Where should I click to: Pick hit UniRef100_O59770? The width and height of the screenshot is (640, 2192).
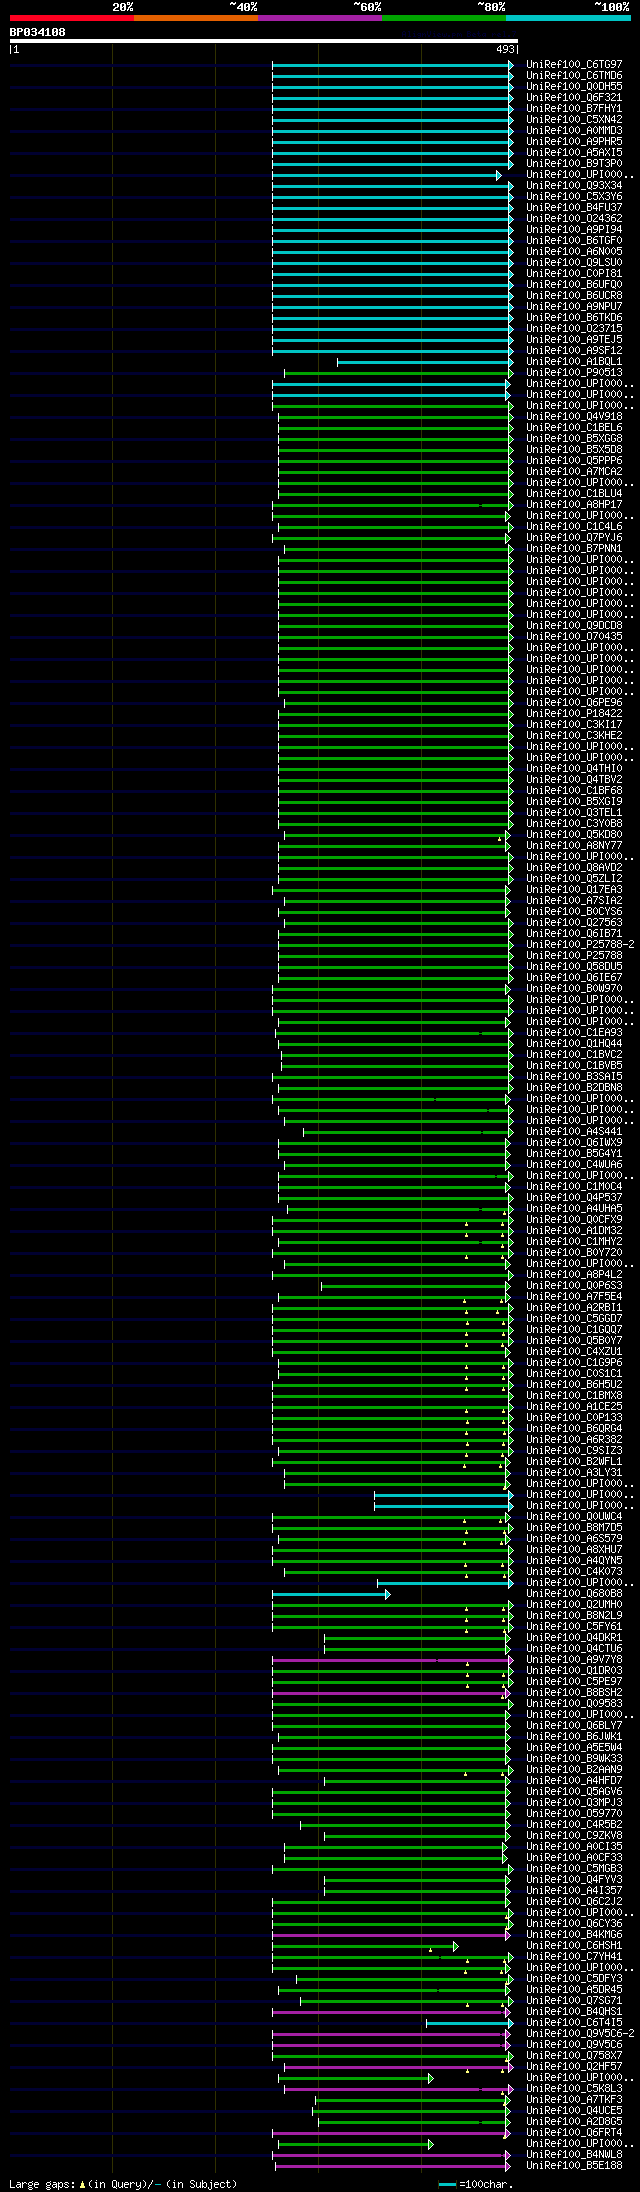[574, 1814]
